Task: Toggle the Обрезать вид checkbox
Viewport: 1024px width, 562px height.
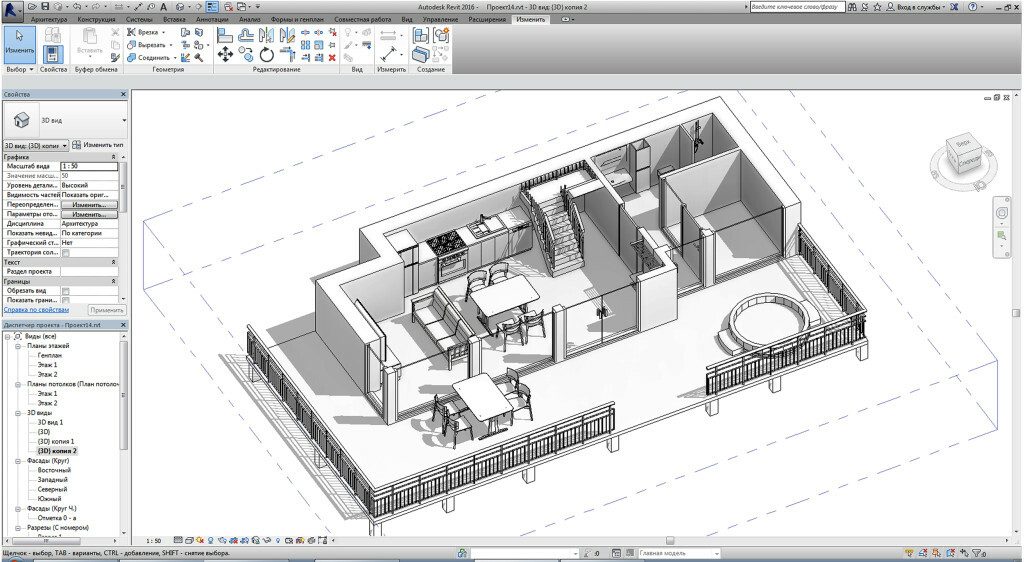Action: 66,291
